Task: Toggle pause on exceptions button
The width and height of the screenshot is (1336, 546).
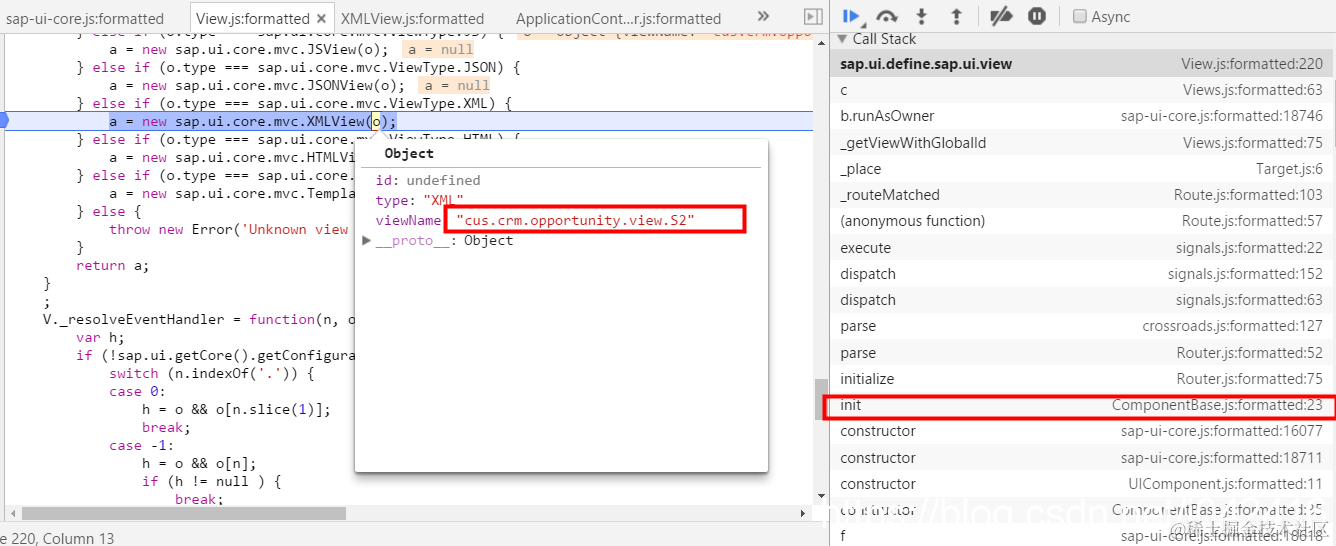Action: (x=1037, y=16)
